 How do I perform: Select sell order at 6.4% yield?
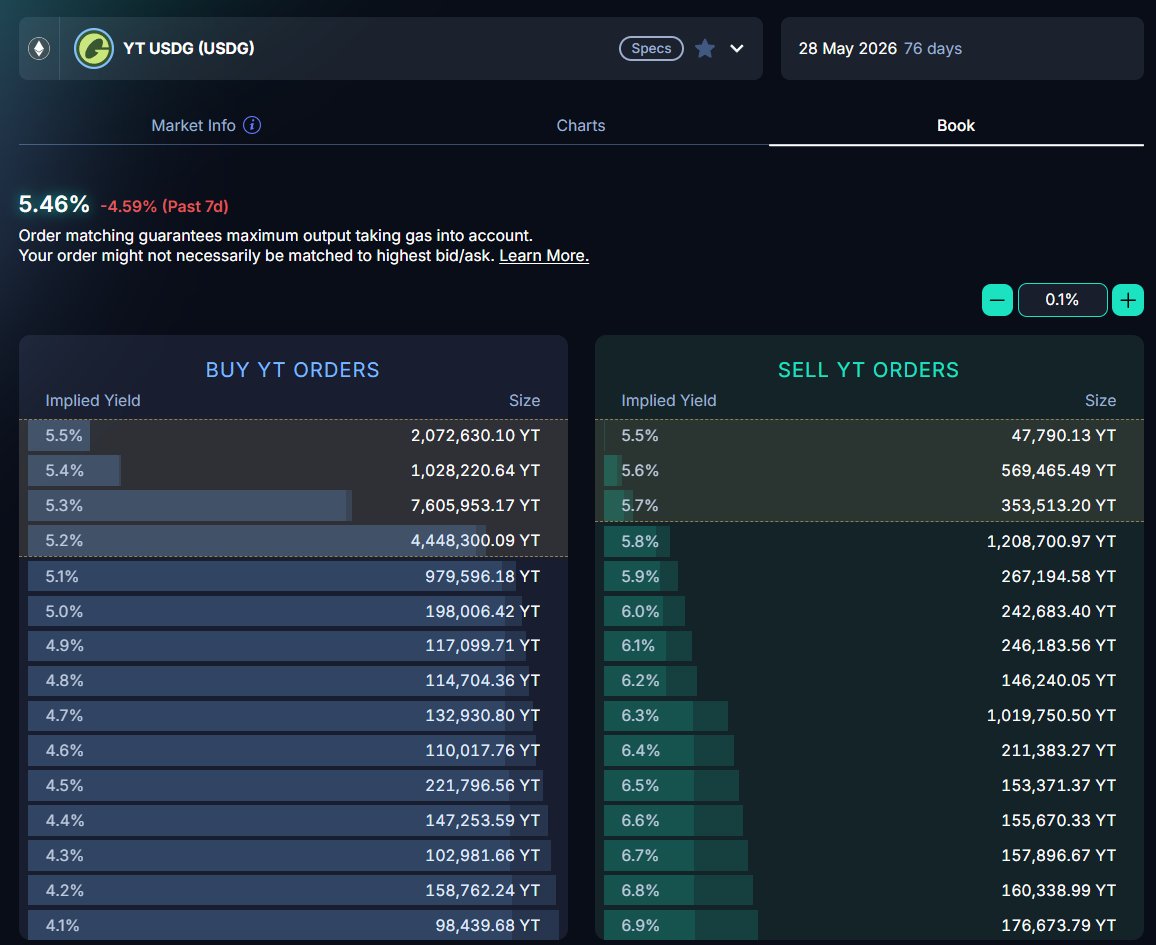tap(869, 750)
